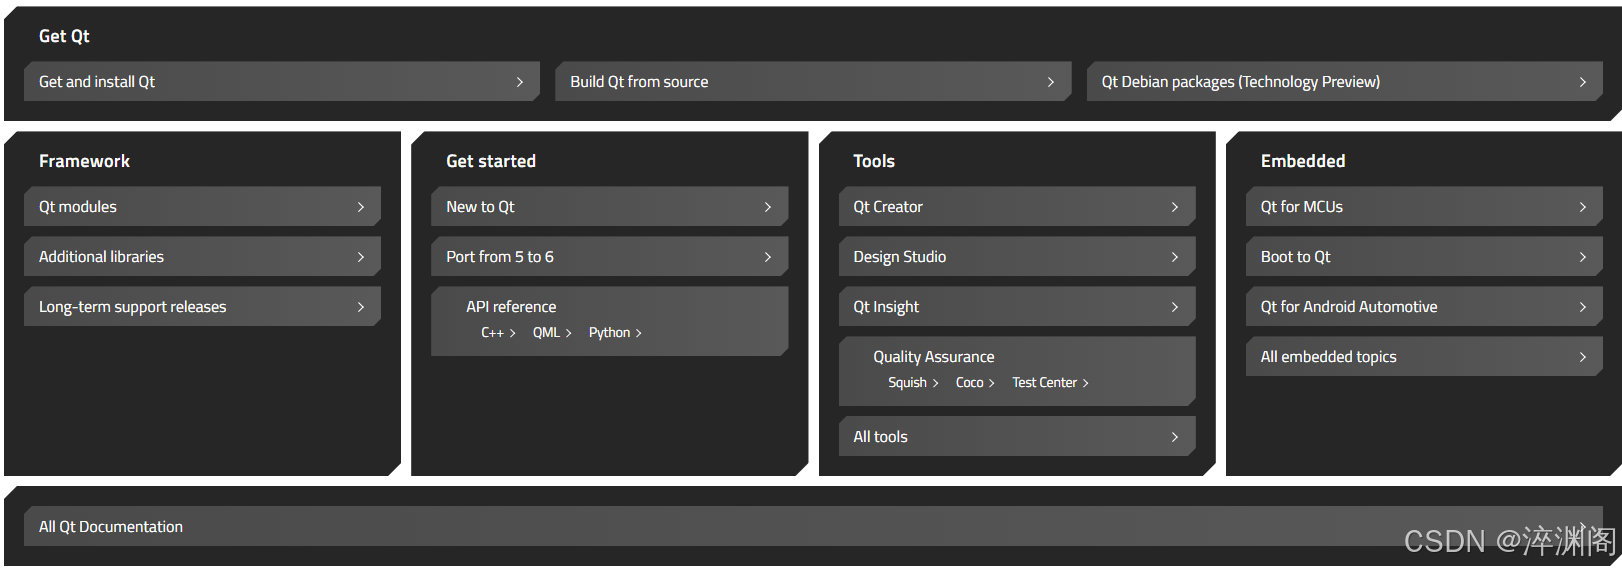Open the Python API reference
This screenshot has height=570, width=1622.
pyautogui.click(x=615, y=333)
